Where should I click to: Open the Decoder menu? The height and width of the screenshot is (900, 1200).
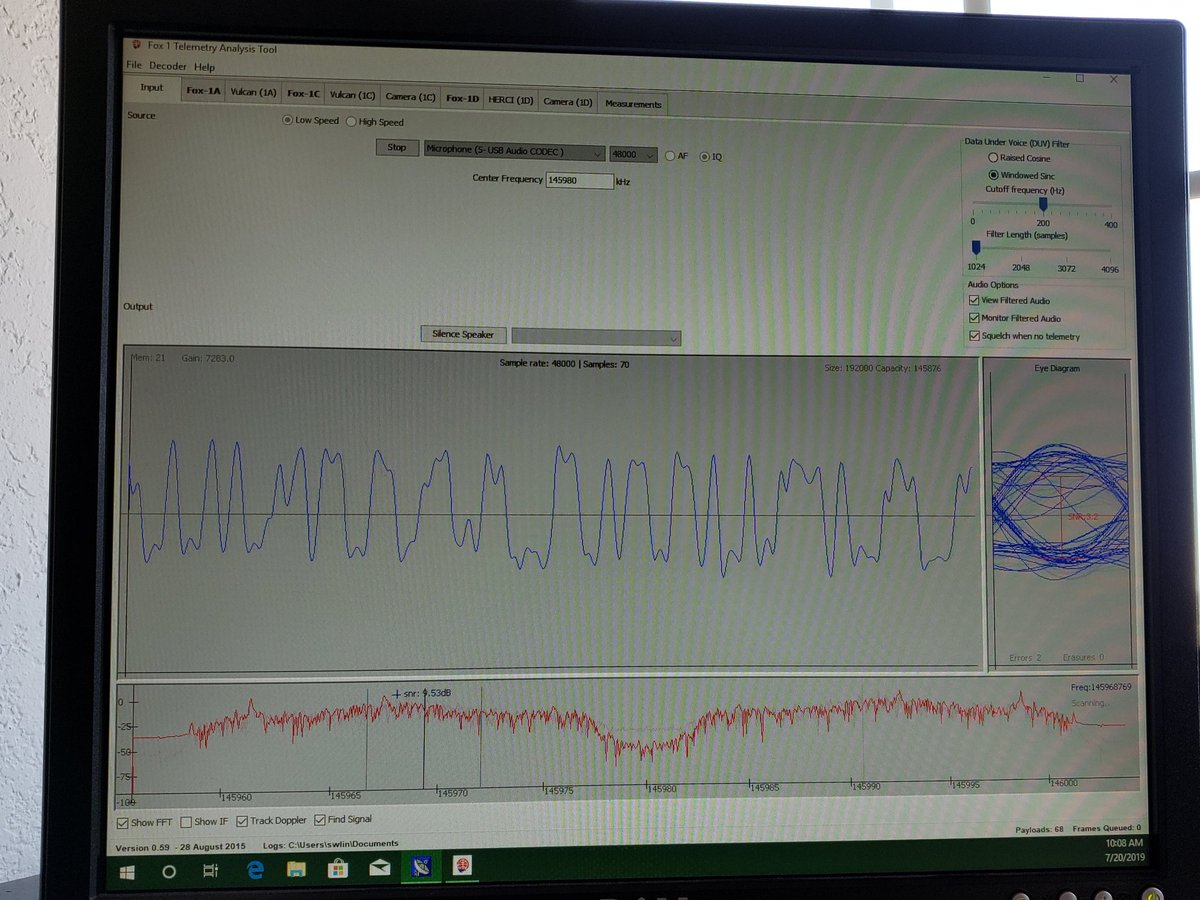(x=168, y=66)
